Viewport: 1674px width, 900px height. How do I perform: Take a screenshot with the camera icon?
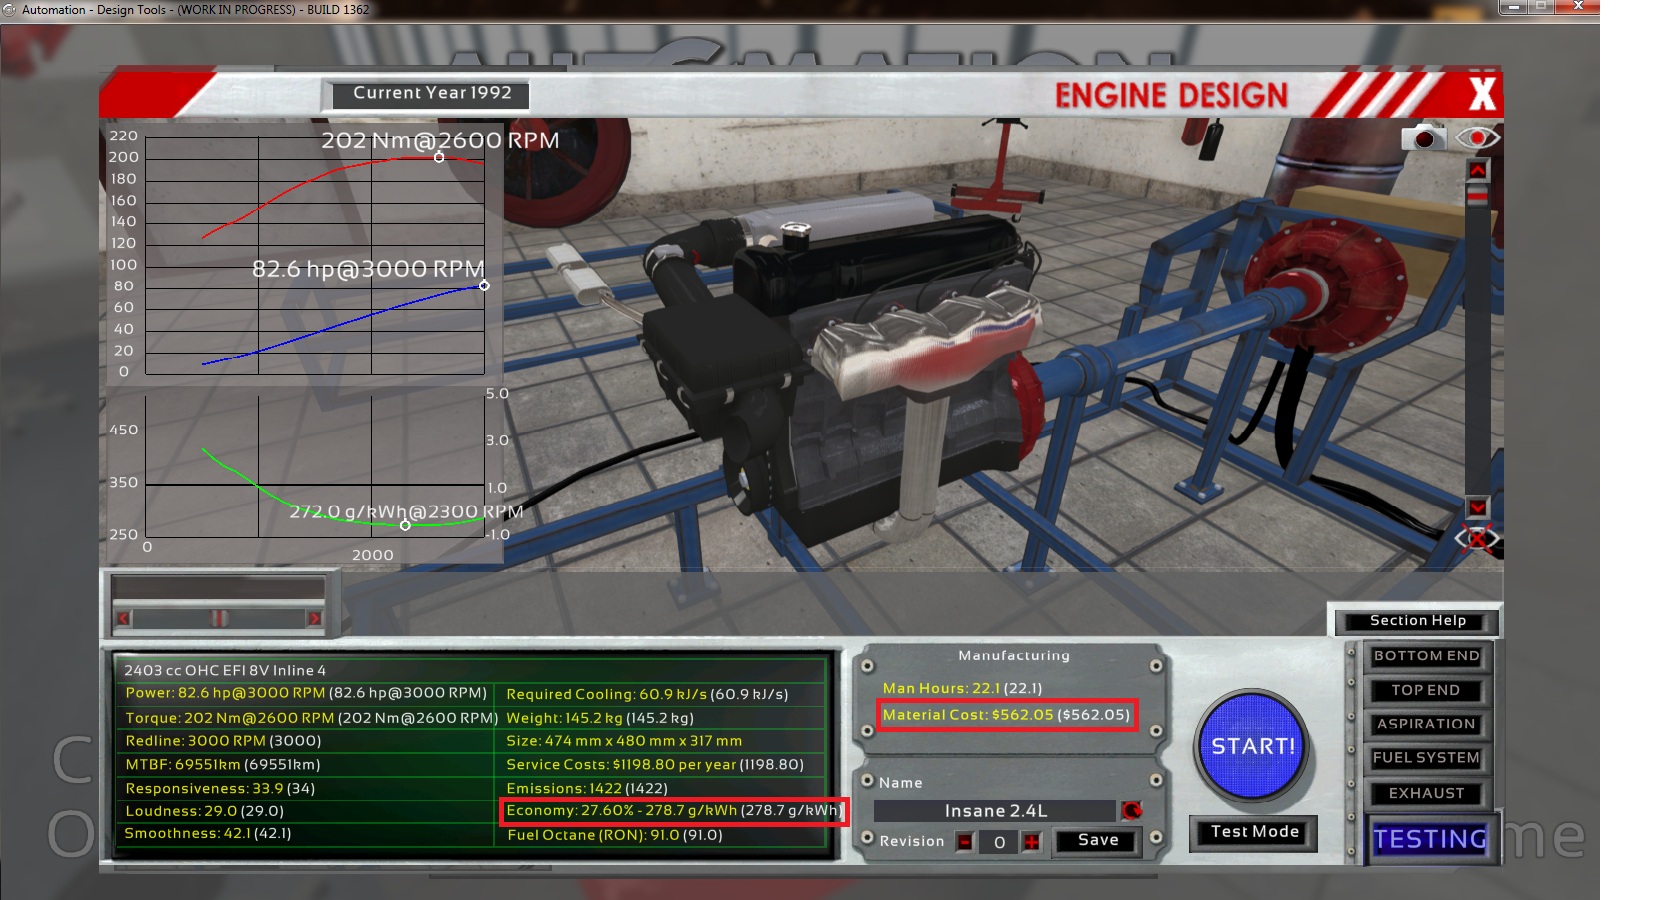point(1423,138)
